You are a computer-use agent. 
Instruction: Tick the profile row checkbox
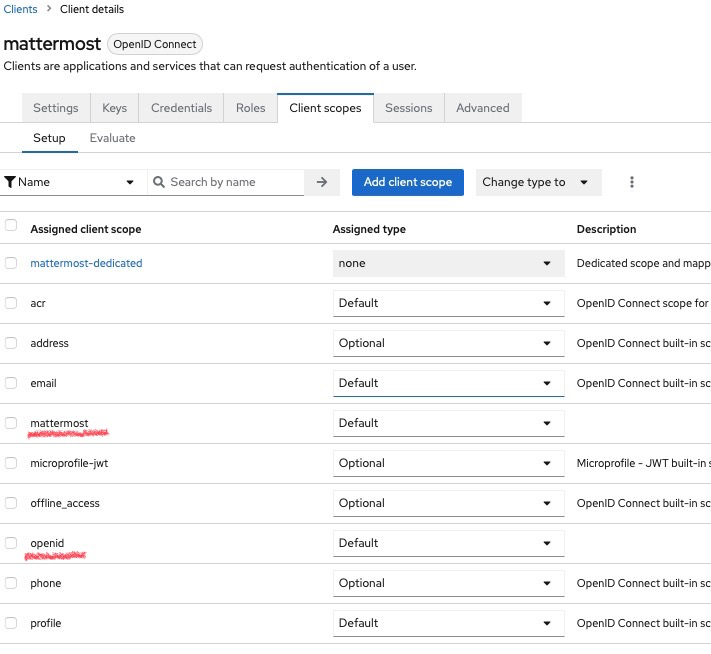(x=11, y=623)
